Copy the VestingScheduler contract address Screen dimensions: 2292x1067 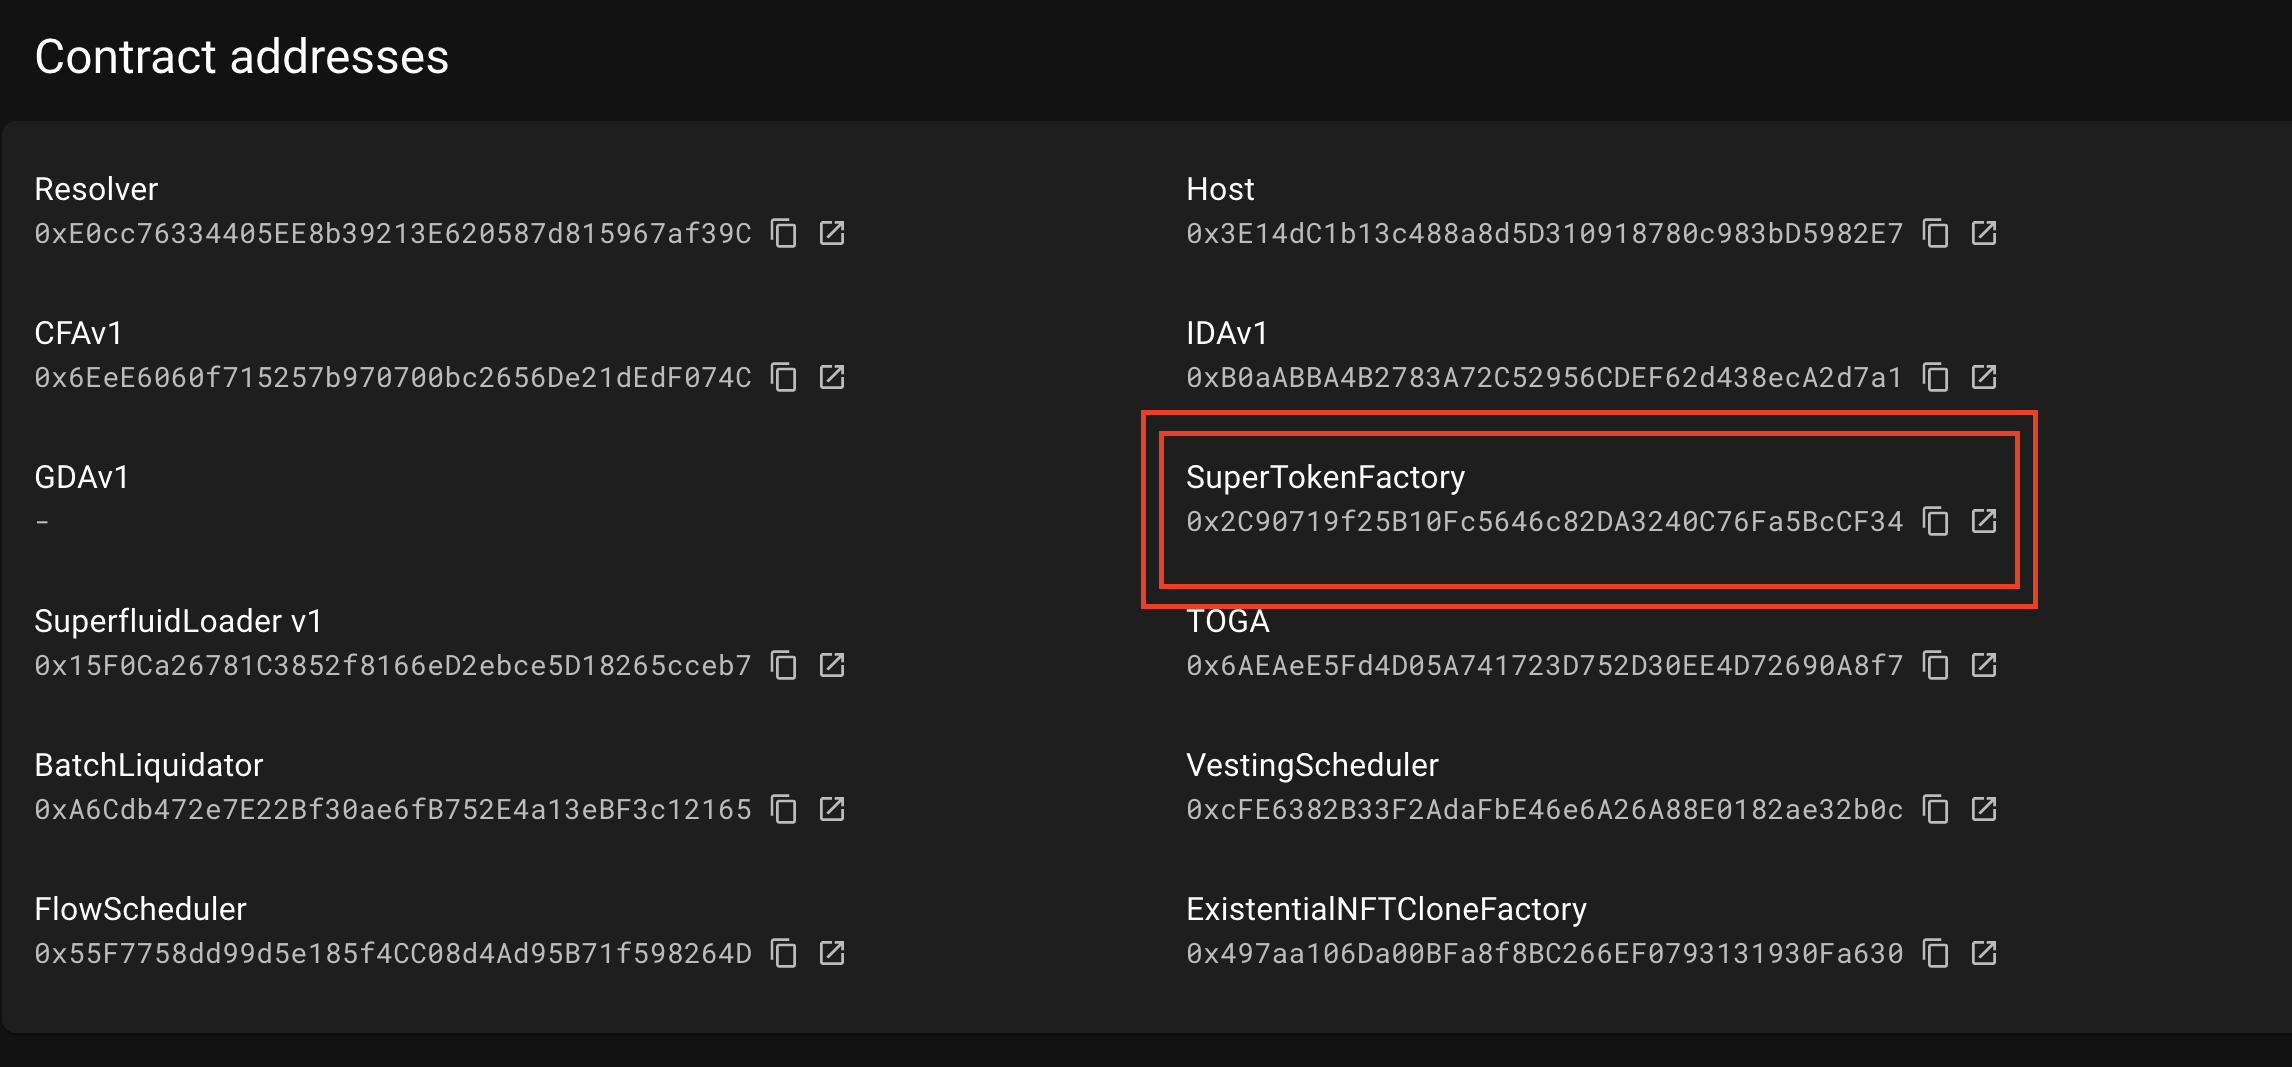tap(1937, 809)
